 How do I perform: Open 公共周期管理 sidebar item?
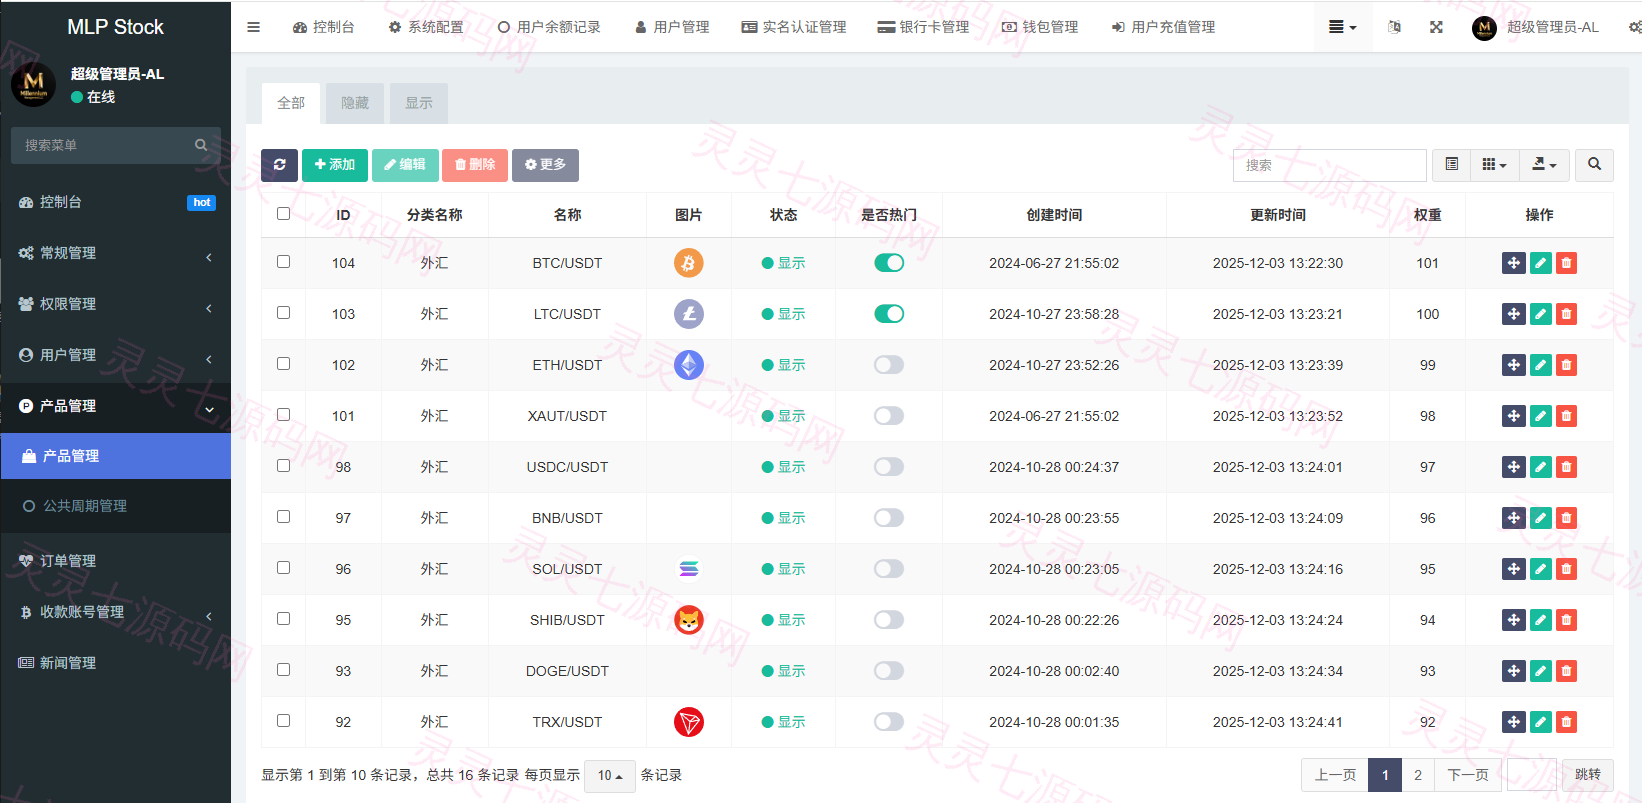click(115, 506)
